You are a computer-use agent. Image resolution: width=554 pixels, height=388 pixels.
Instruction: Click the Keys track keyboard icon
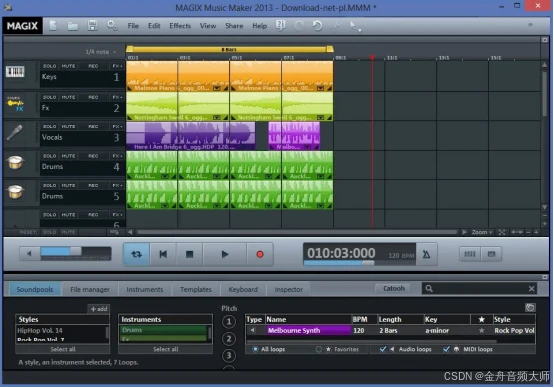(x=15, y=72)
